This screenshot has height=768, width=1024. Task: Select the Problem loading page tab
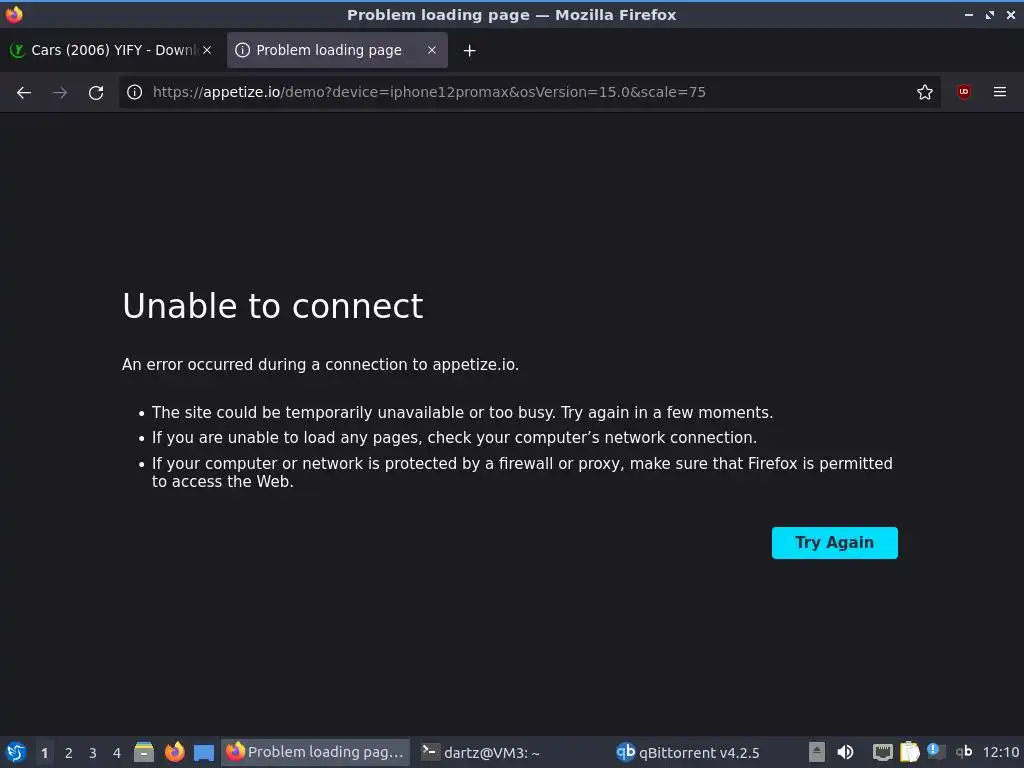point(337,50)
